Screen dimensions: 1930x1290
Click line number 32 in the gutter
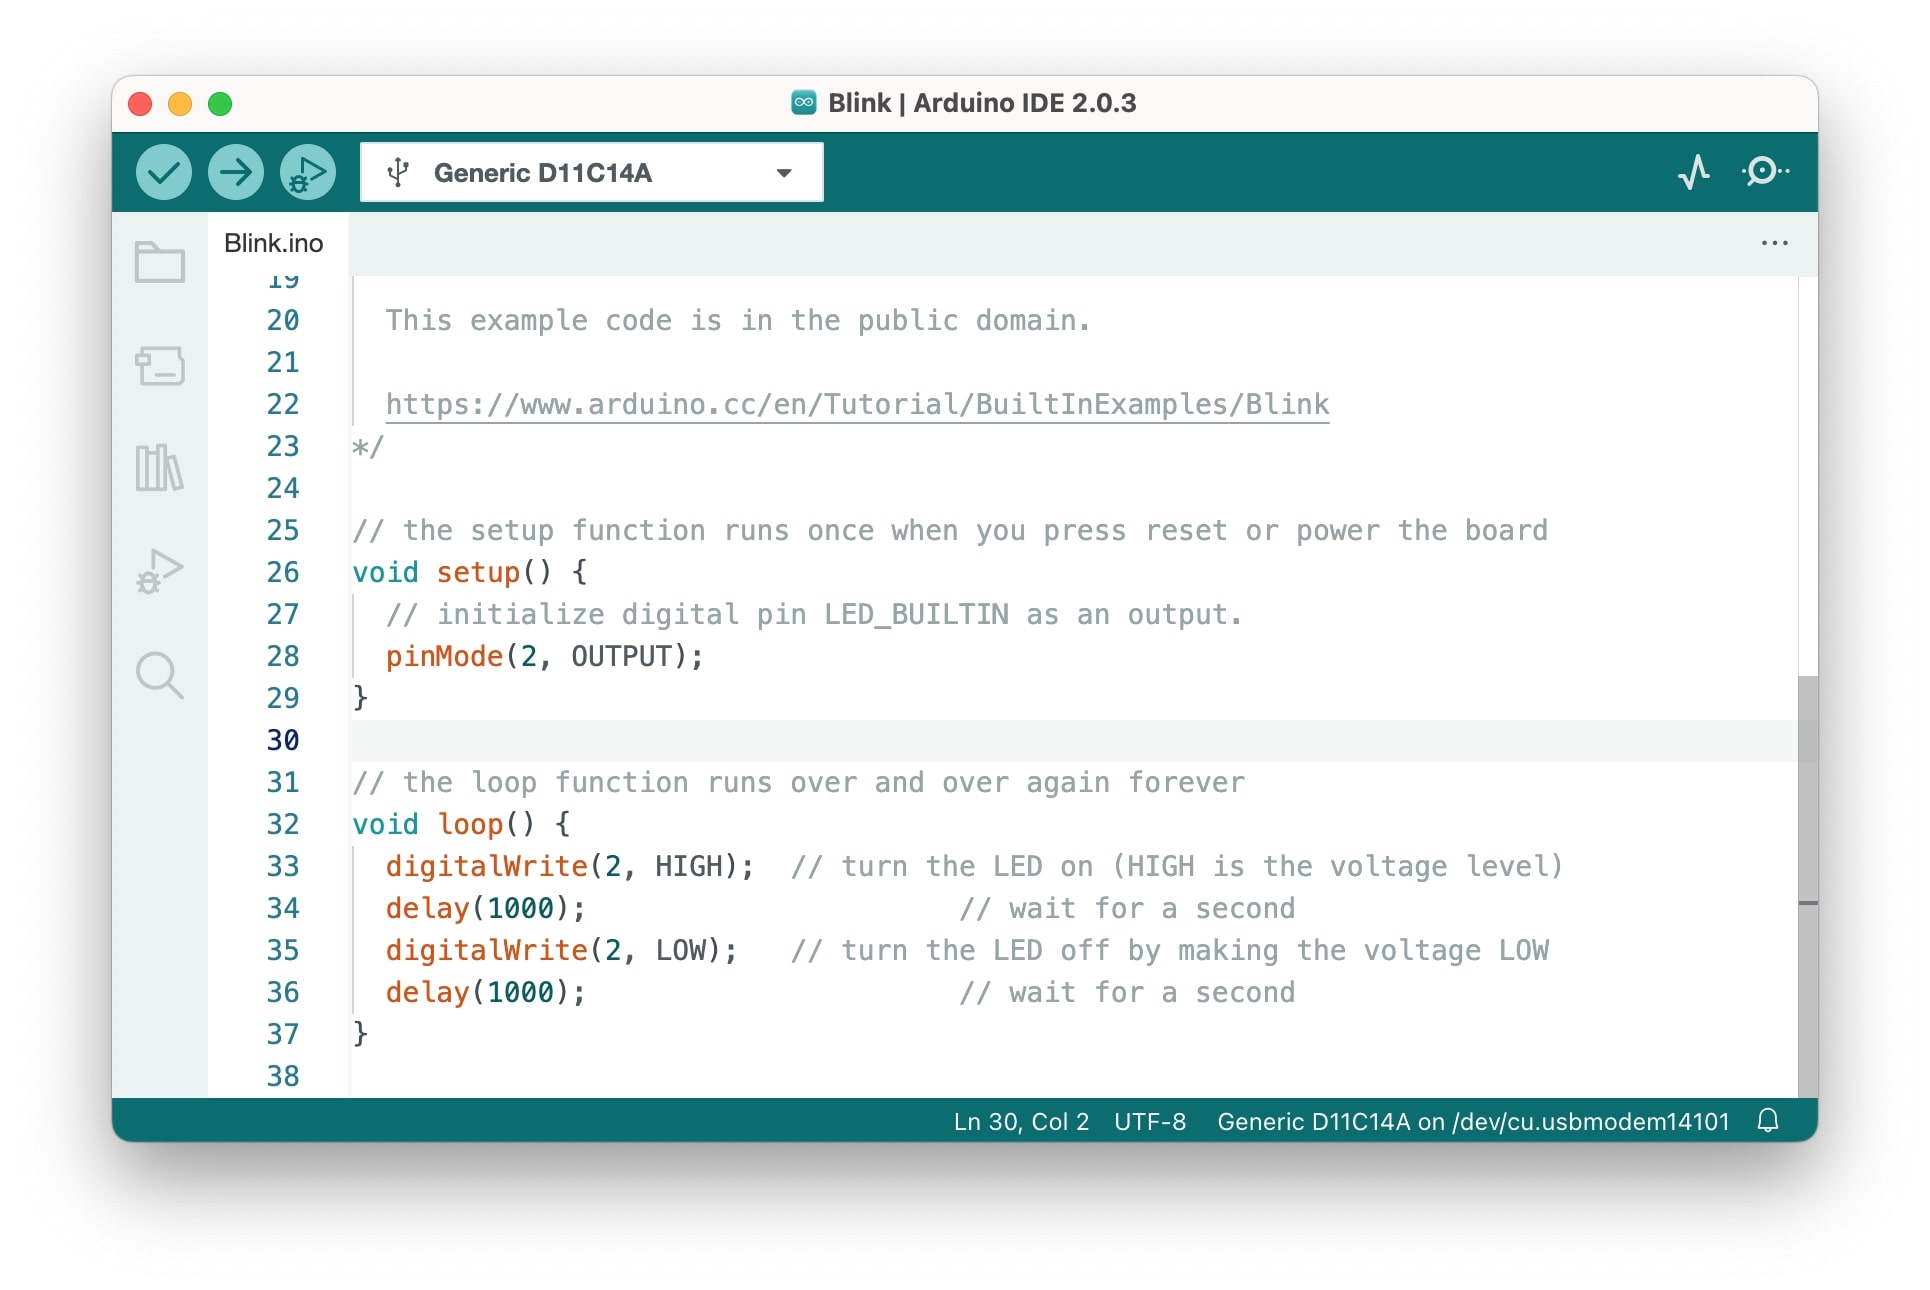pos(283,824)
